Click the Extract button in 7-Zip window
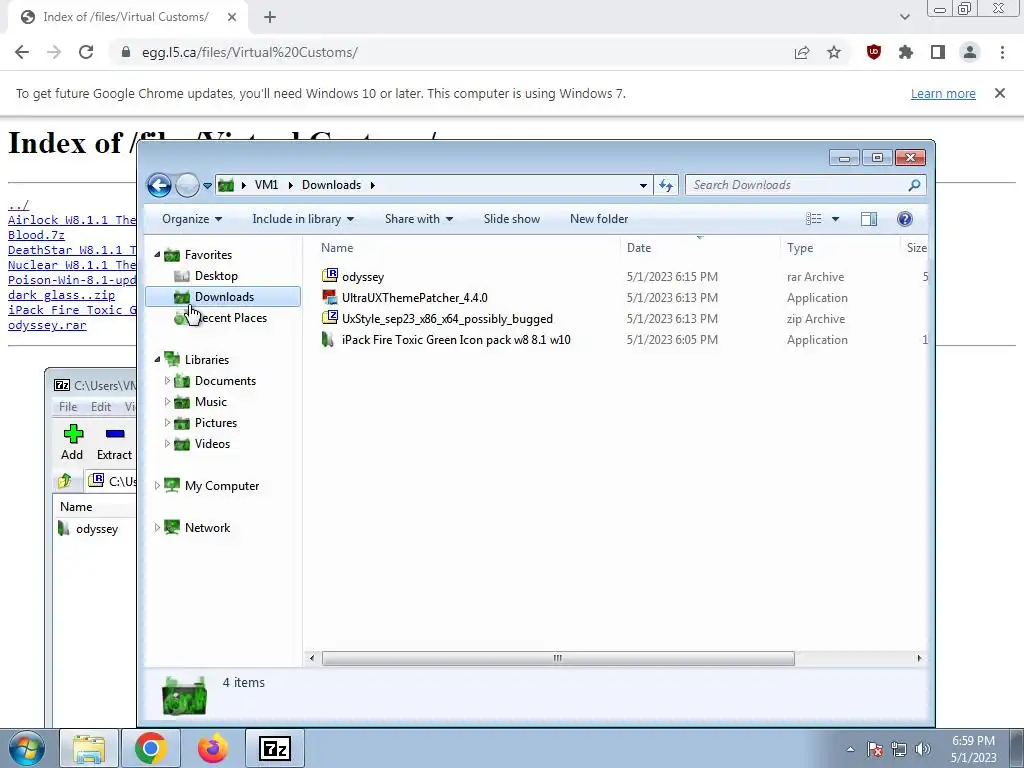This screenshot has width=1024, height=768. pos(114,442)
